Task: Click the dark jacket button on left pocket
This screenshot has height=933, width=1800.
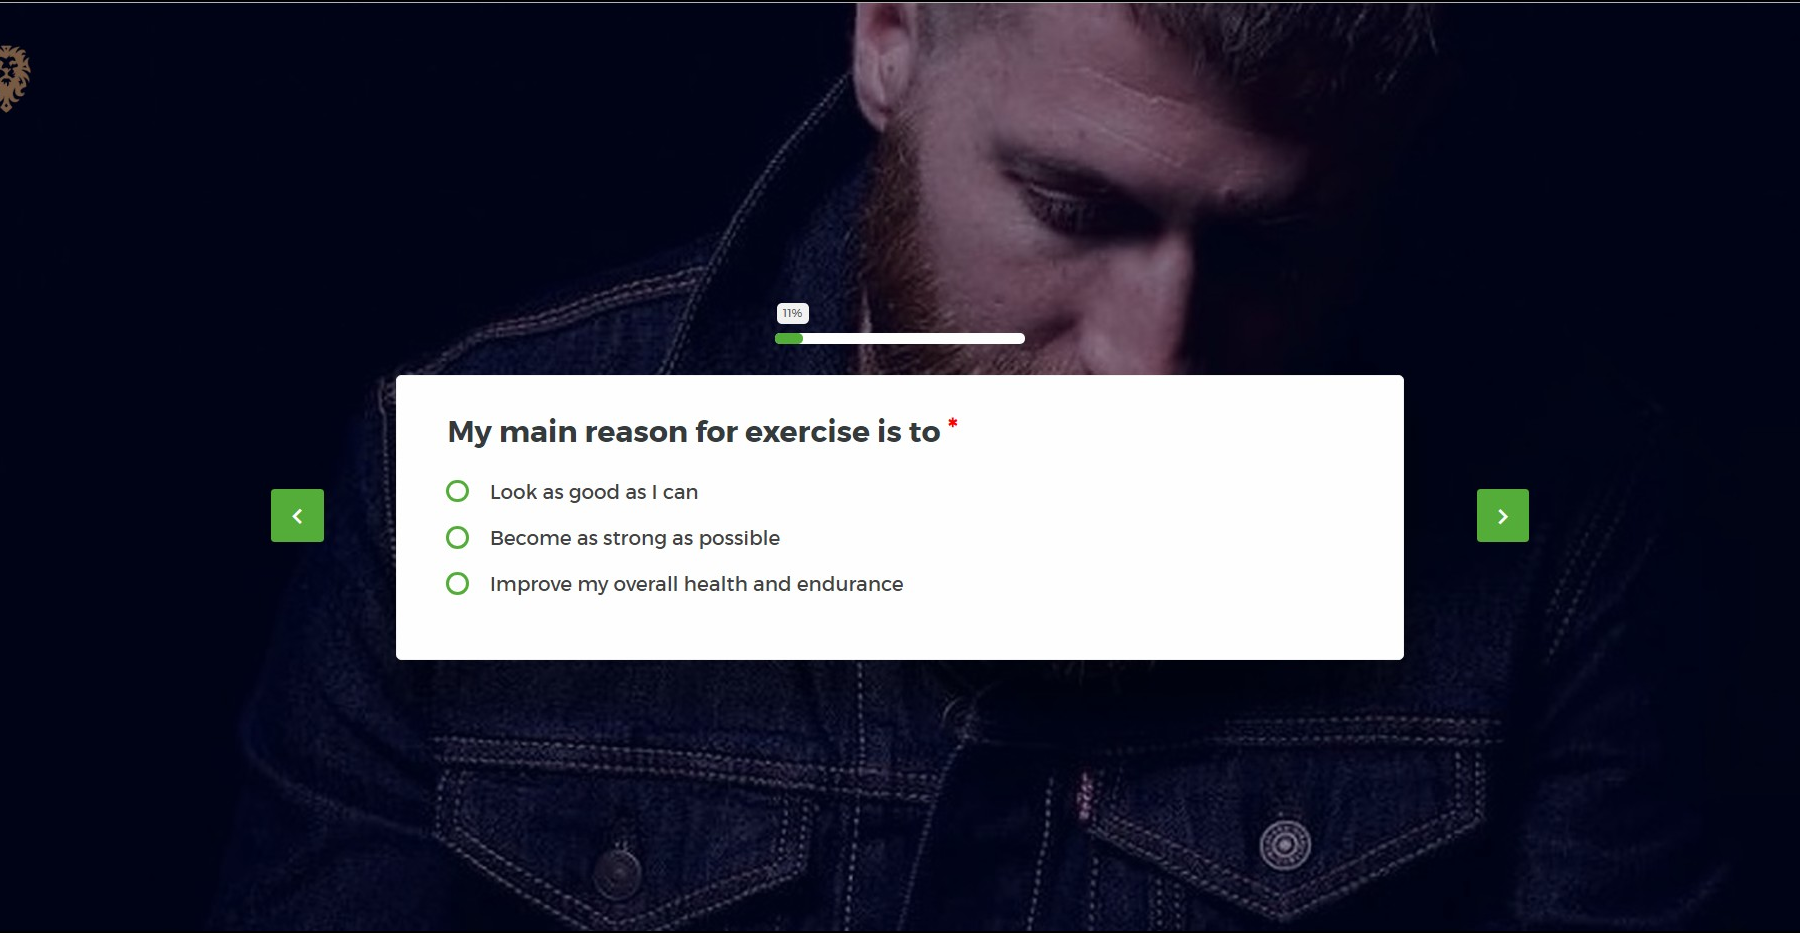Action: [618, 871]
